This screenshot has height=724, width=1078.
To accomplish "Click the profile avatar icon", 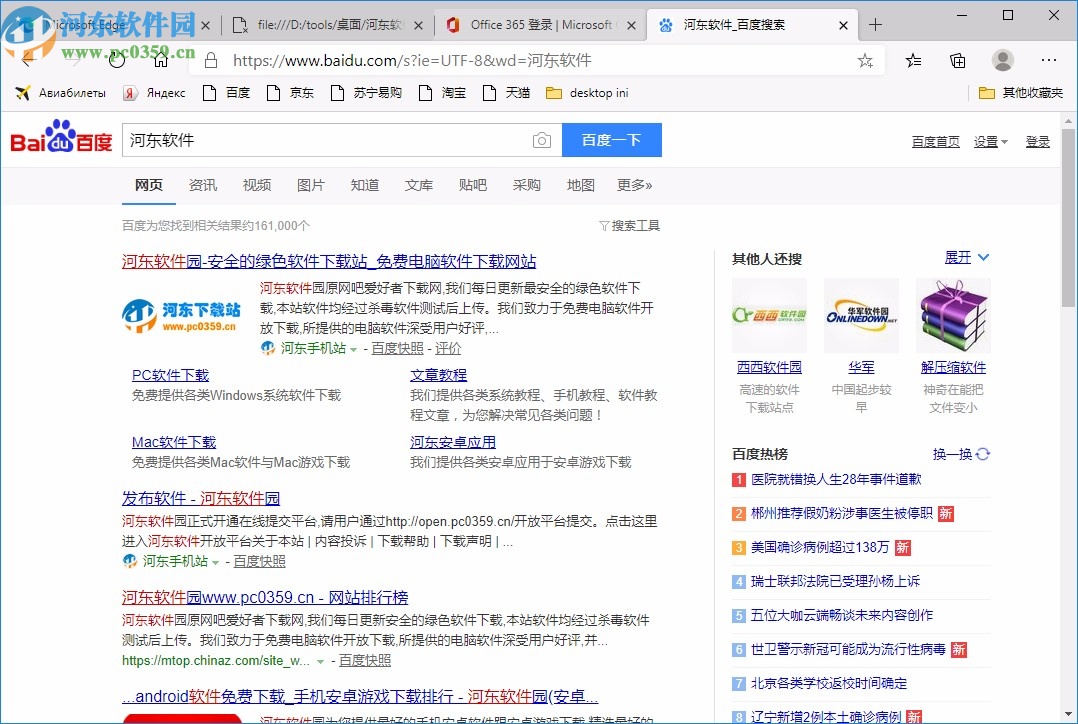I will pos(1002,60).
